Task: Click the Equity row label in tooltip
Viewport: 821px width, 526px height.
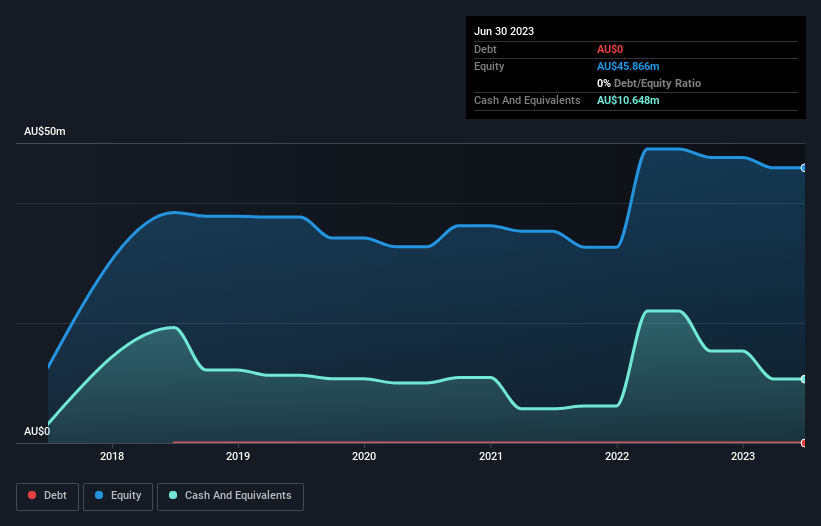Action: (x=489, y=66)
